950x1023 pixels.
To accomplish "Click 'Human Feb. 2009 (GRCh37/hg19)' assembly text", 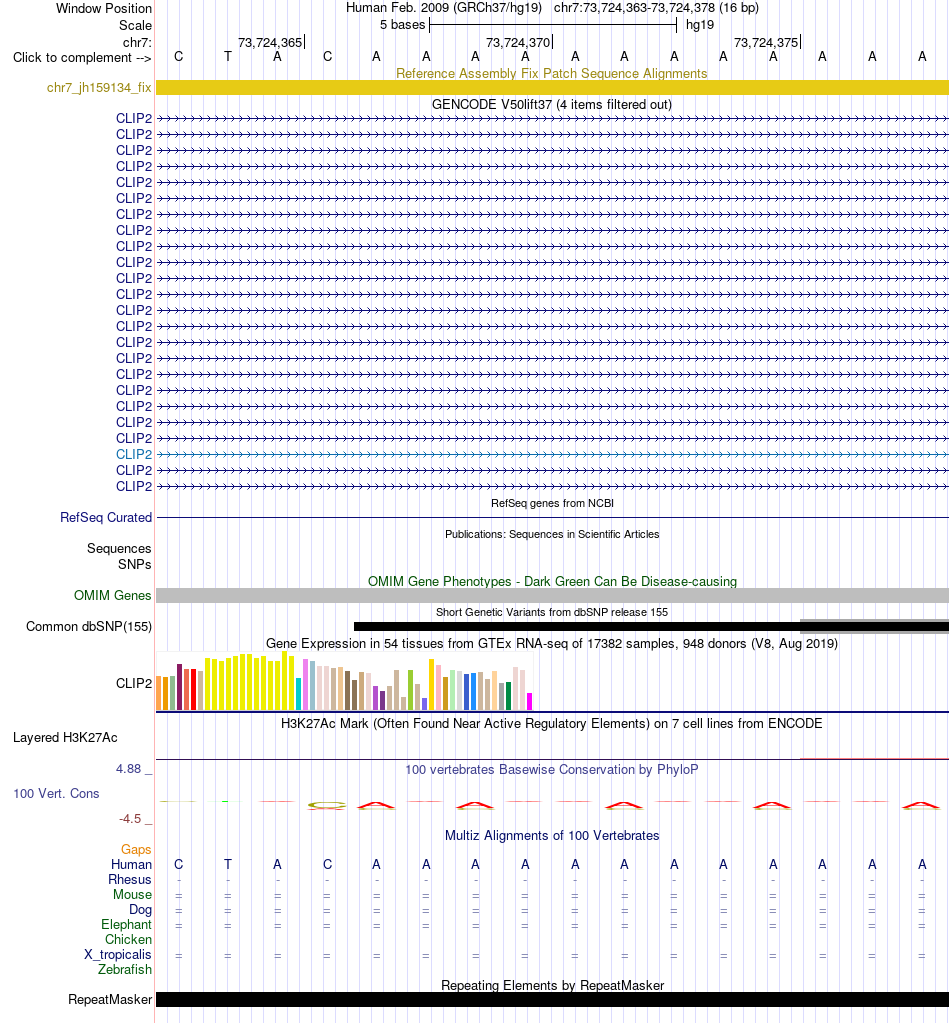I will pos(444,8).
